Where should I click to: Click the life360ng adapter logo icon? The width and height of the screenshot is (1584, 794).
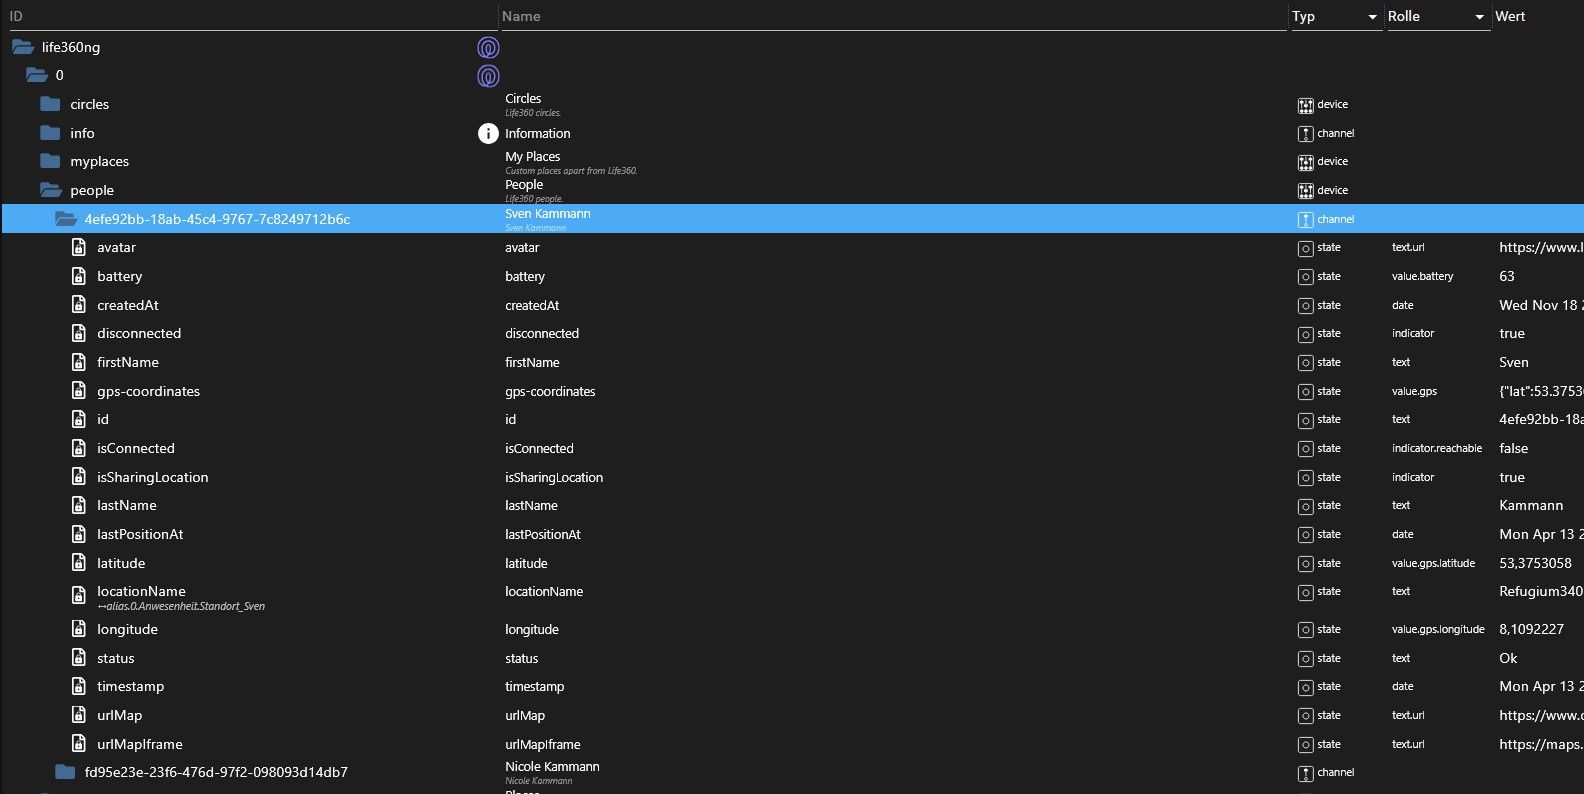point(488,47)
